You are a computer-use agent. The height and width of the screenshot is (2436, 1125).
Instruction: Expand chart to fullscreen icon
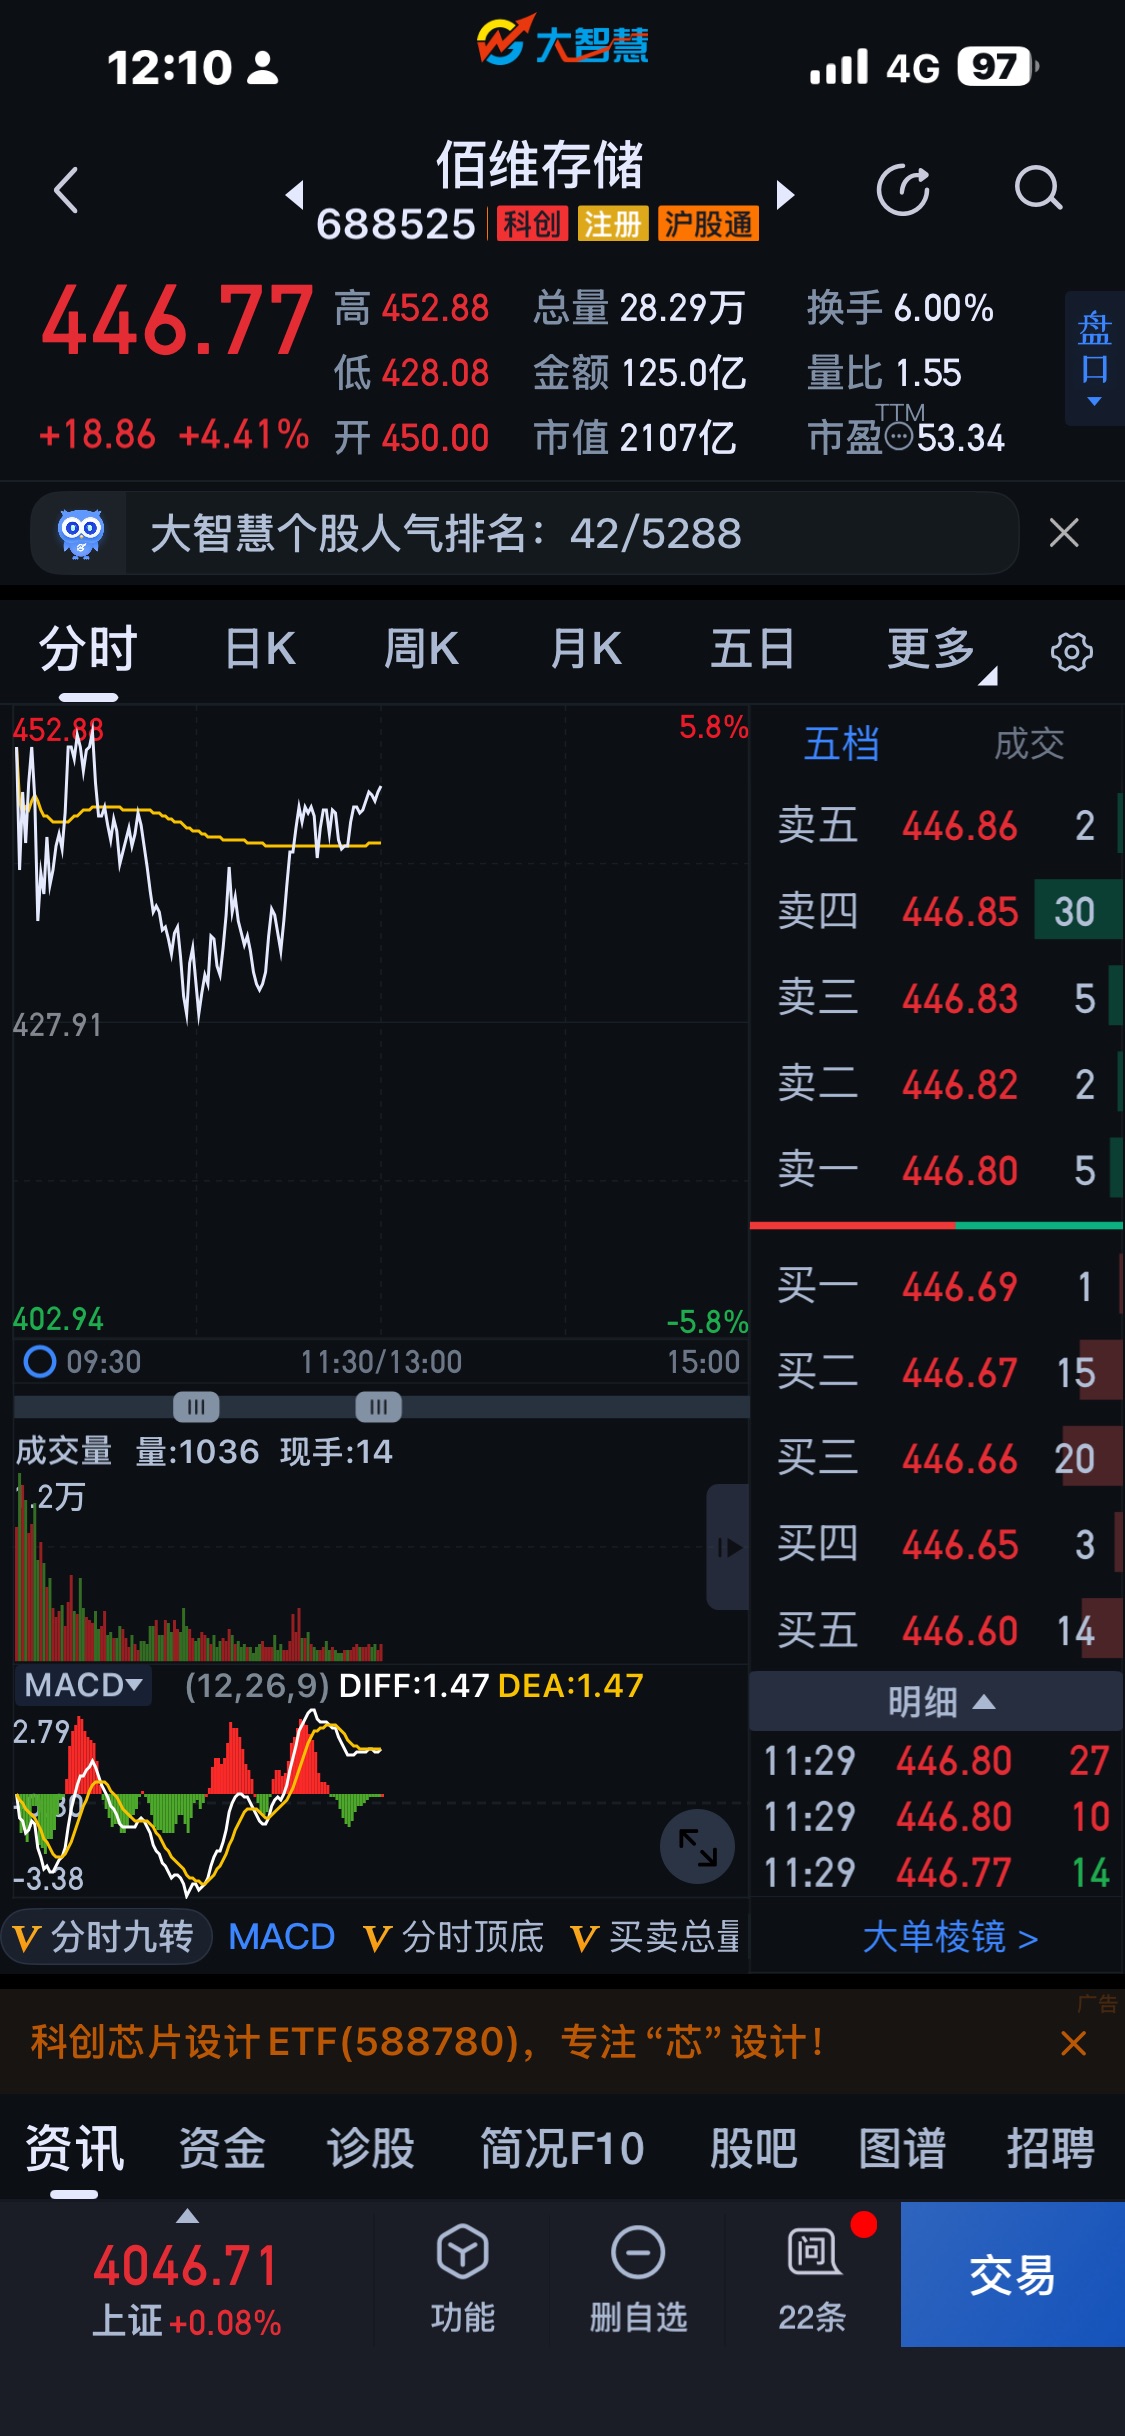697,1846
